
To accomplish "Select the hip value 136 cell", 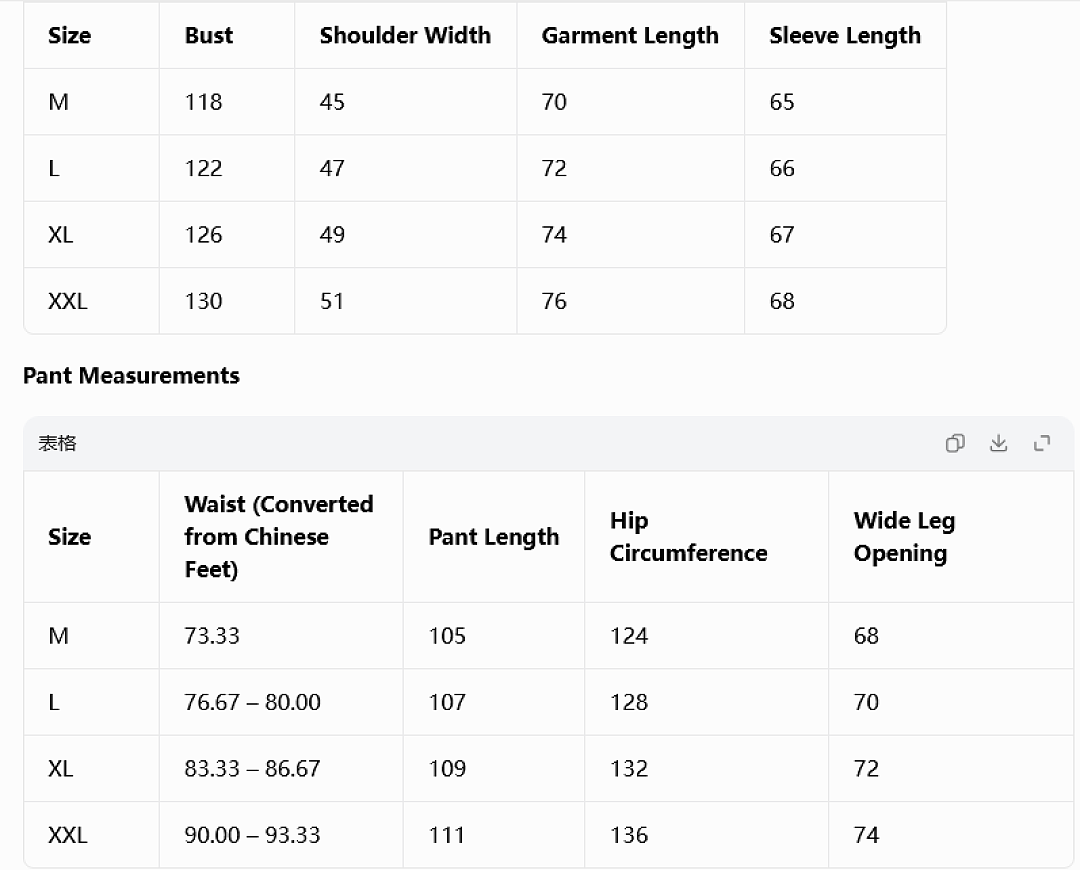I will coord(706,835).
